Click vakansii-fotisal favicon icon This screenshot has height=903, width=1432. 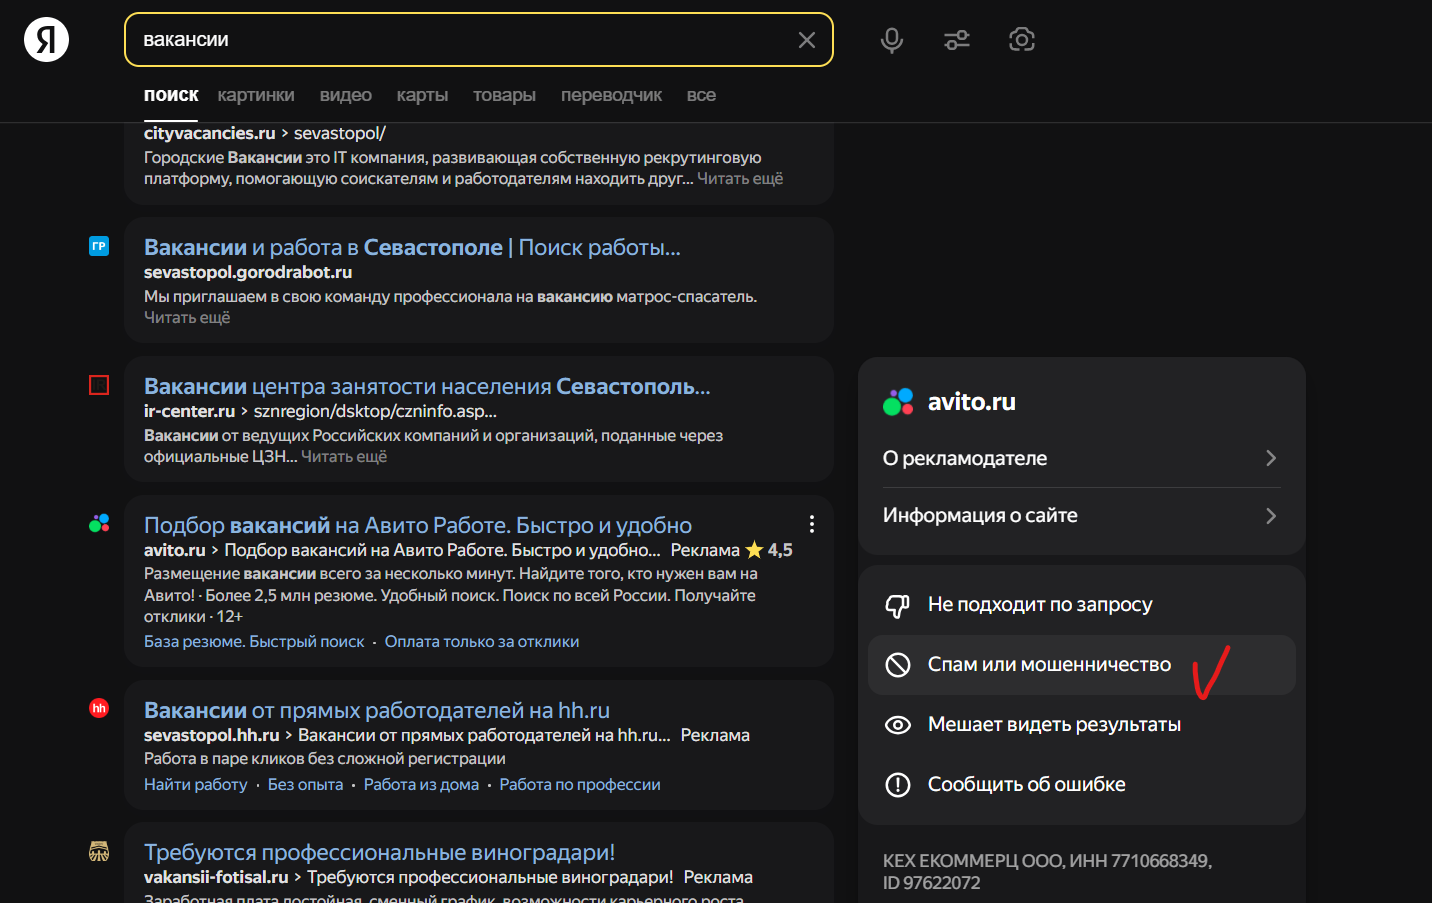pos(99,851)
